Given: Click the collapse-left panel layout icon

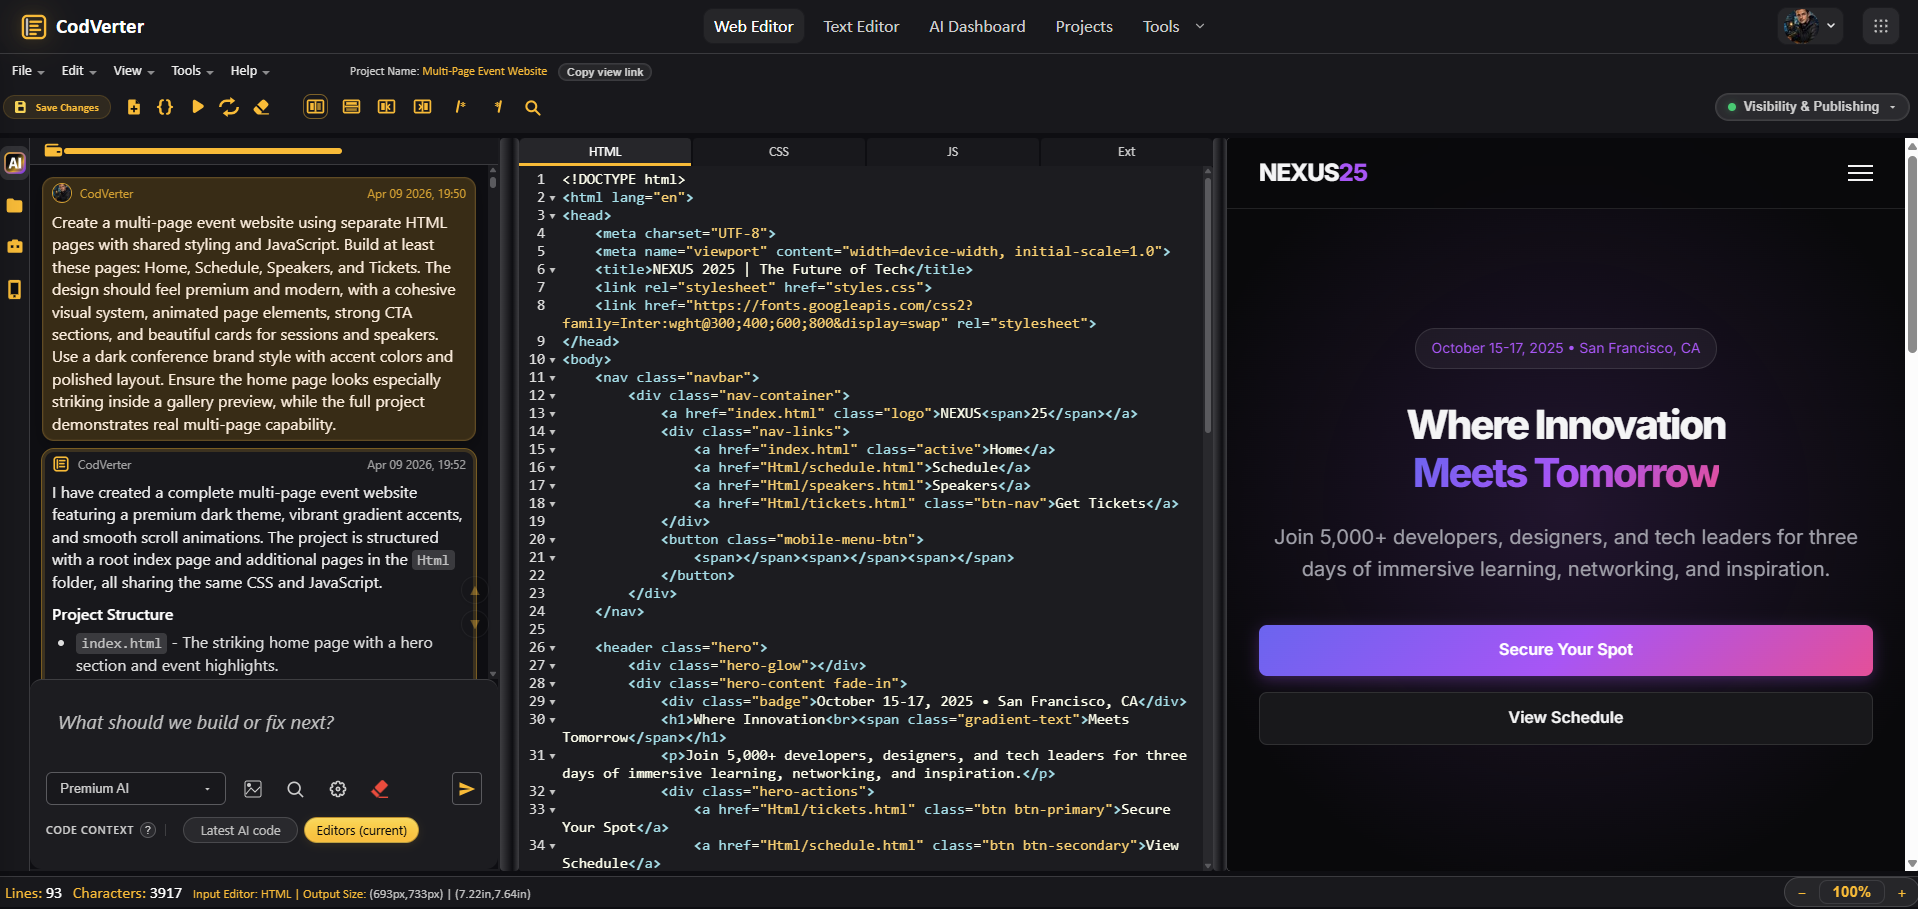Looking at the screenshot, I should (386, 107).
